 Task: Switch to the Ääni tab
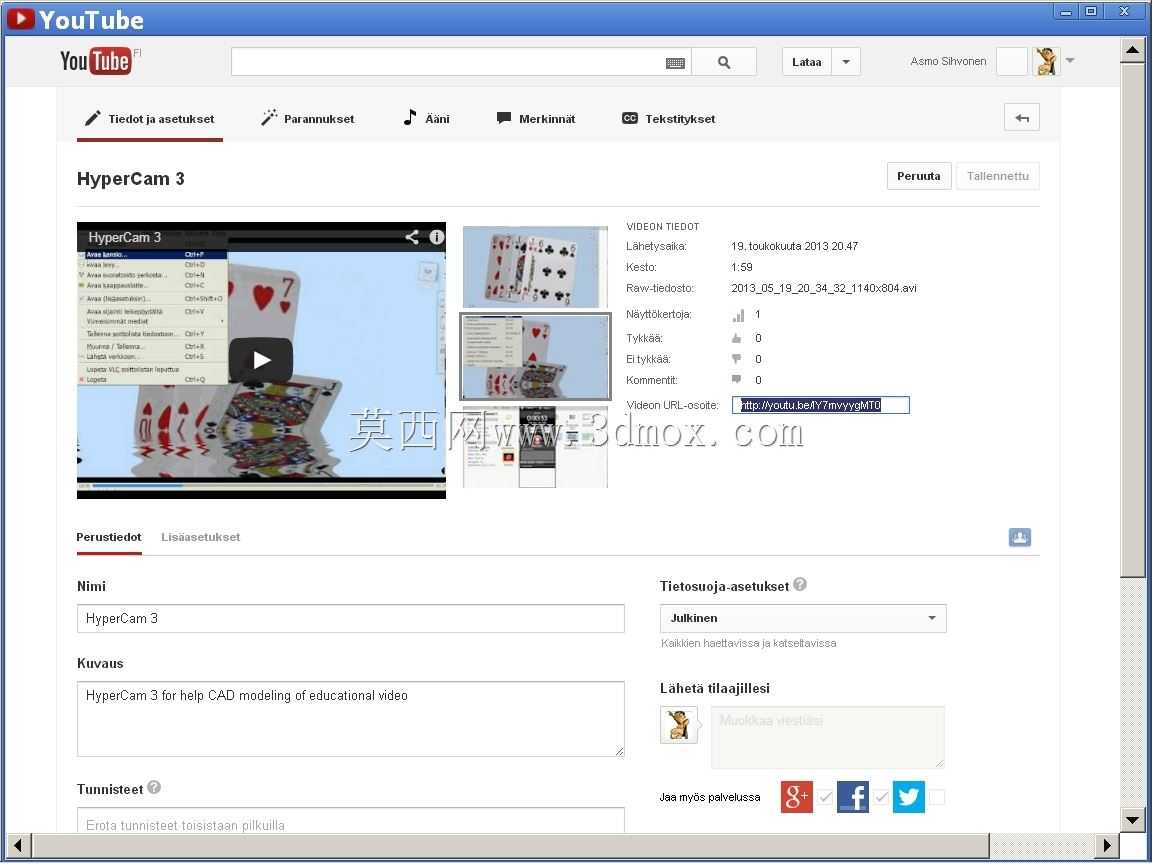[x=426, y=119]
